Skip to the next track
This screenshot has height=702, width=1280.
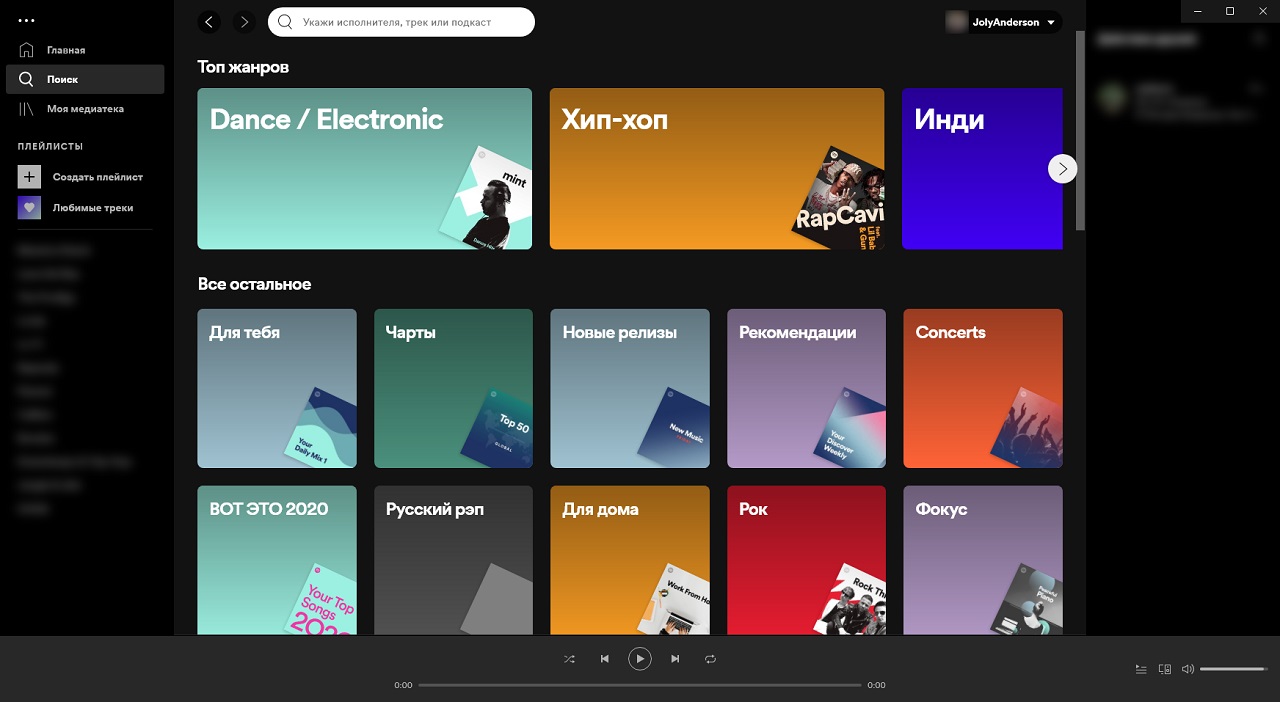675,659
